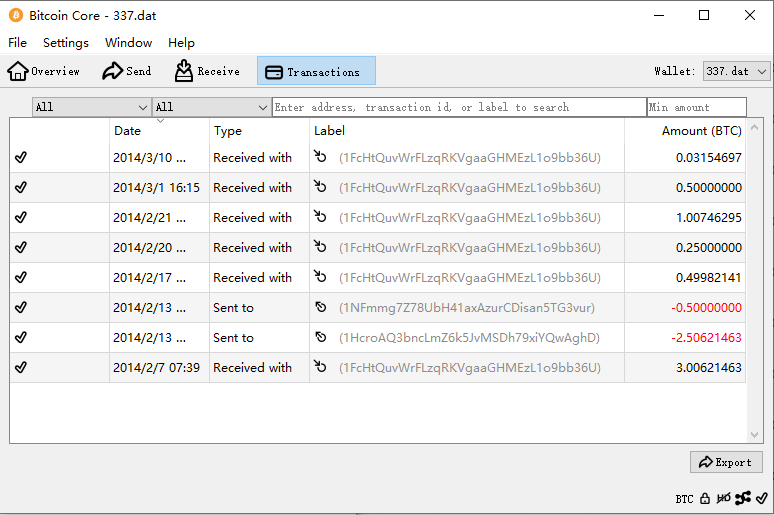Screen dimensions: 774x515
Task: Click the BTC unit display in status bar
Action: (x=684, y=498)
